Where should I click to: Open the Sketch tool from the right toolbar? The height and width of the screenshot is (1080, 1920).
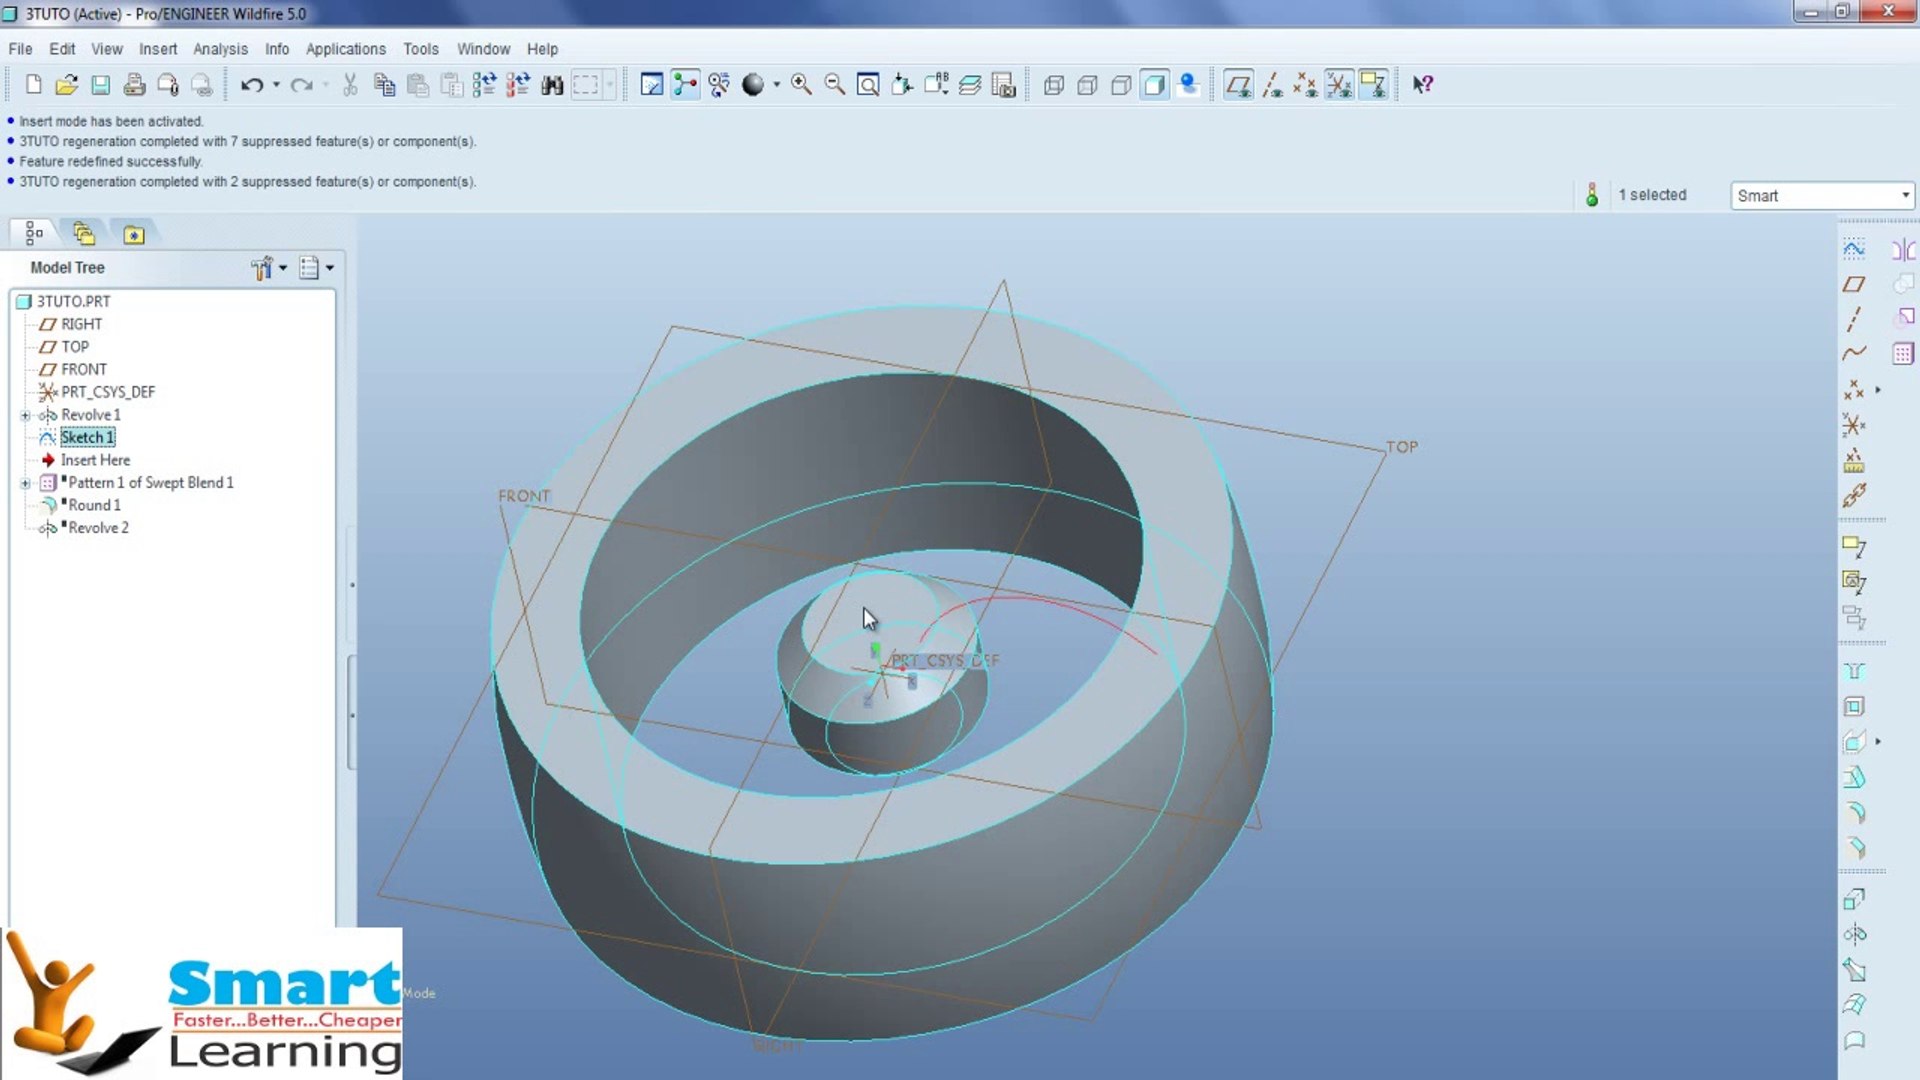click(1853, 249)
